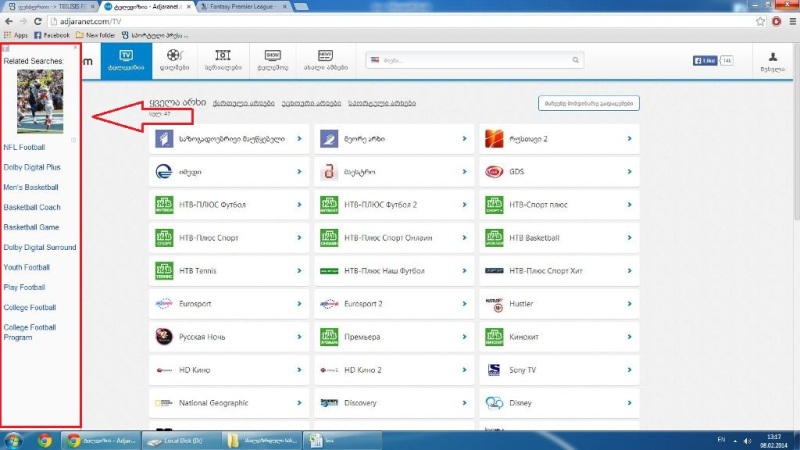Open the HTB Tennis channel logo
This screenshot has width=800, height=450.
pyautogui.click(x=164, y=270)
